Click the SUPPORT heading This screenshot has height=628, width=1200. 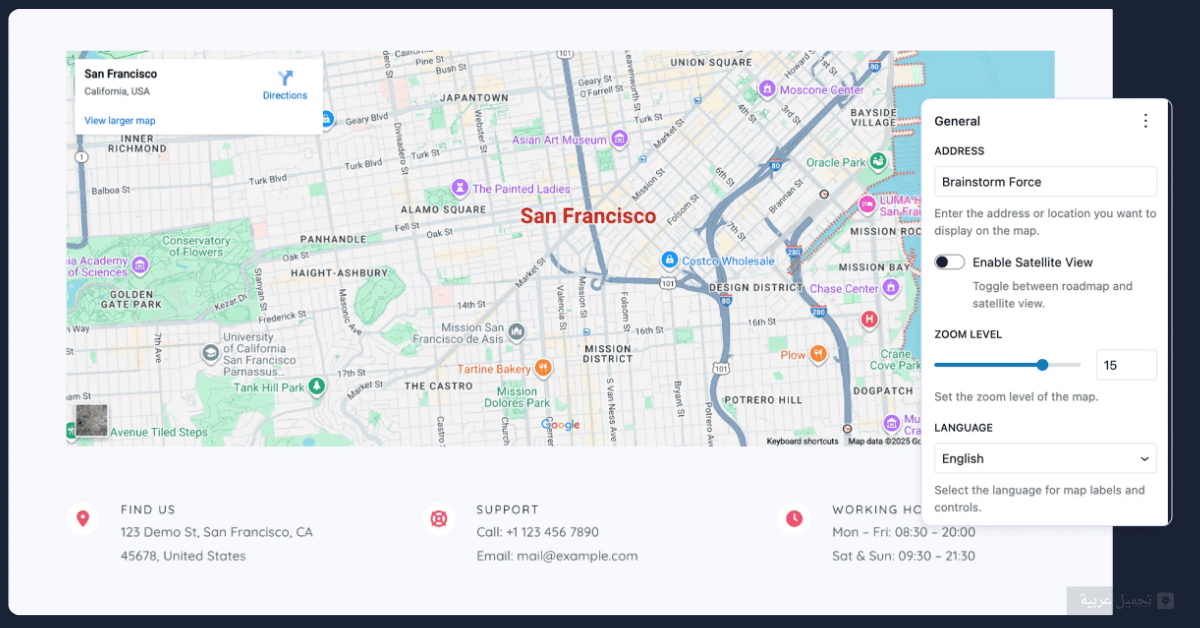pos(507,509)
